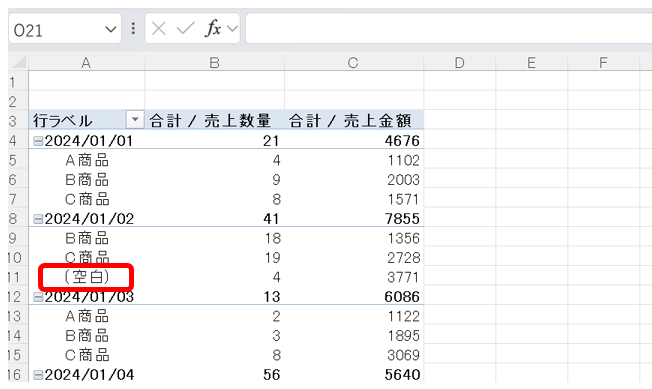Viewport: 652px width, 389px height.
Task: Click C商品 in row 7
Action: tap(87, 199)
